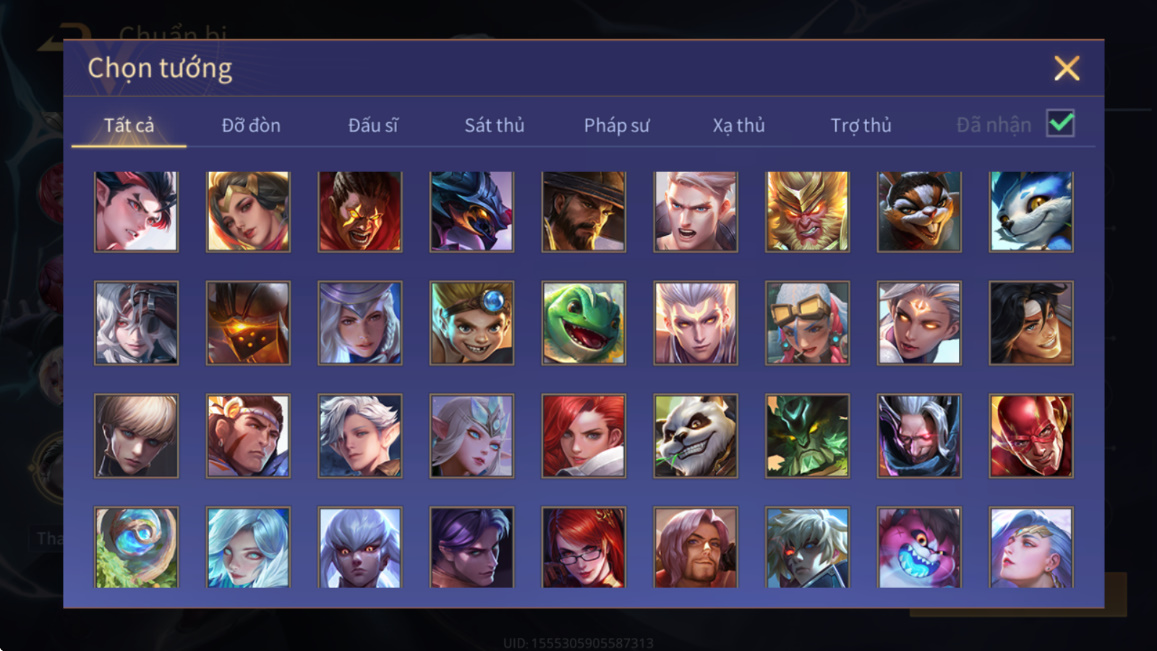Select the green chameleon hero portrait

(x=584, y=323)
